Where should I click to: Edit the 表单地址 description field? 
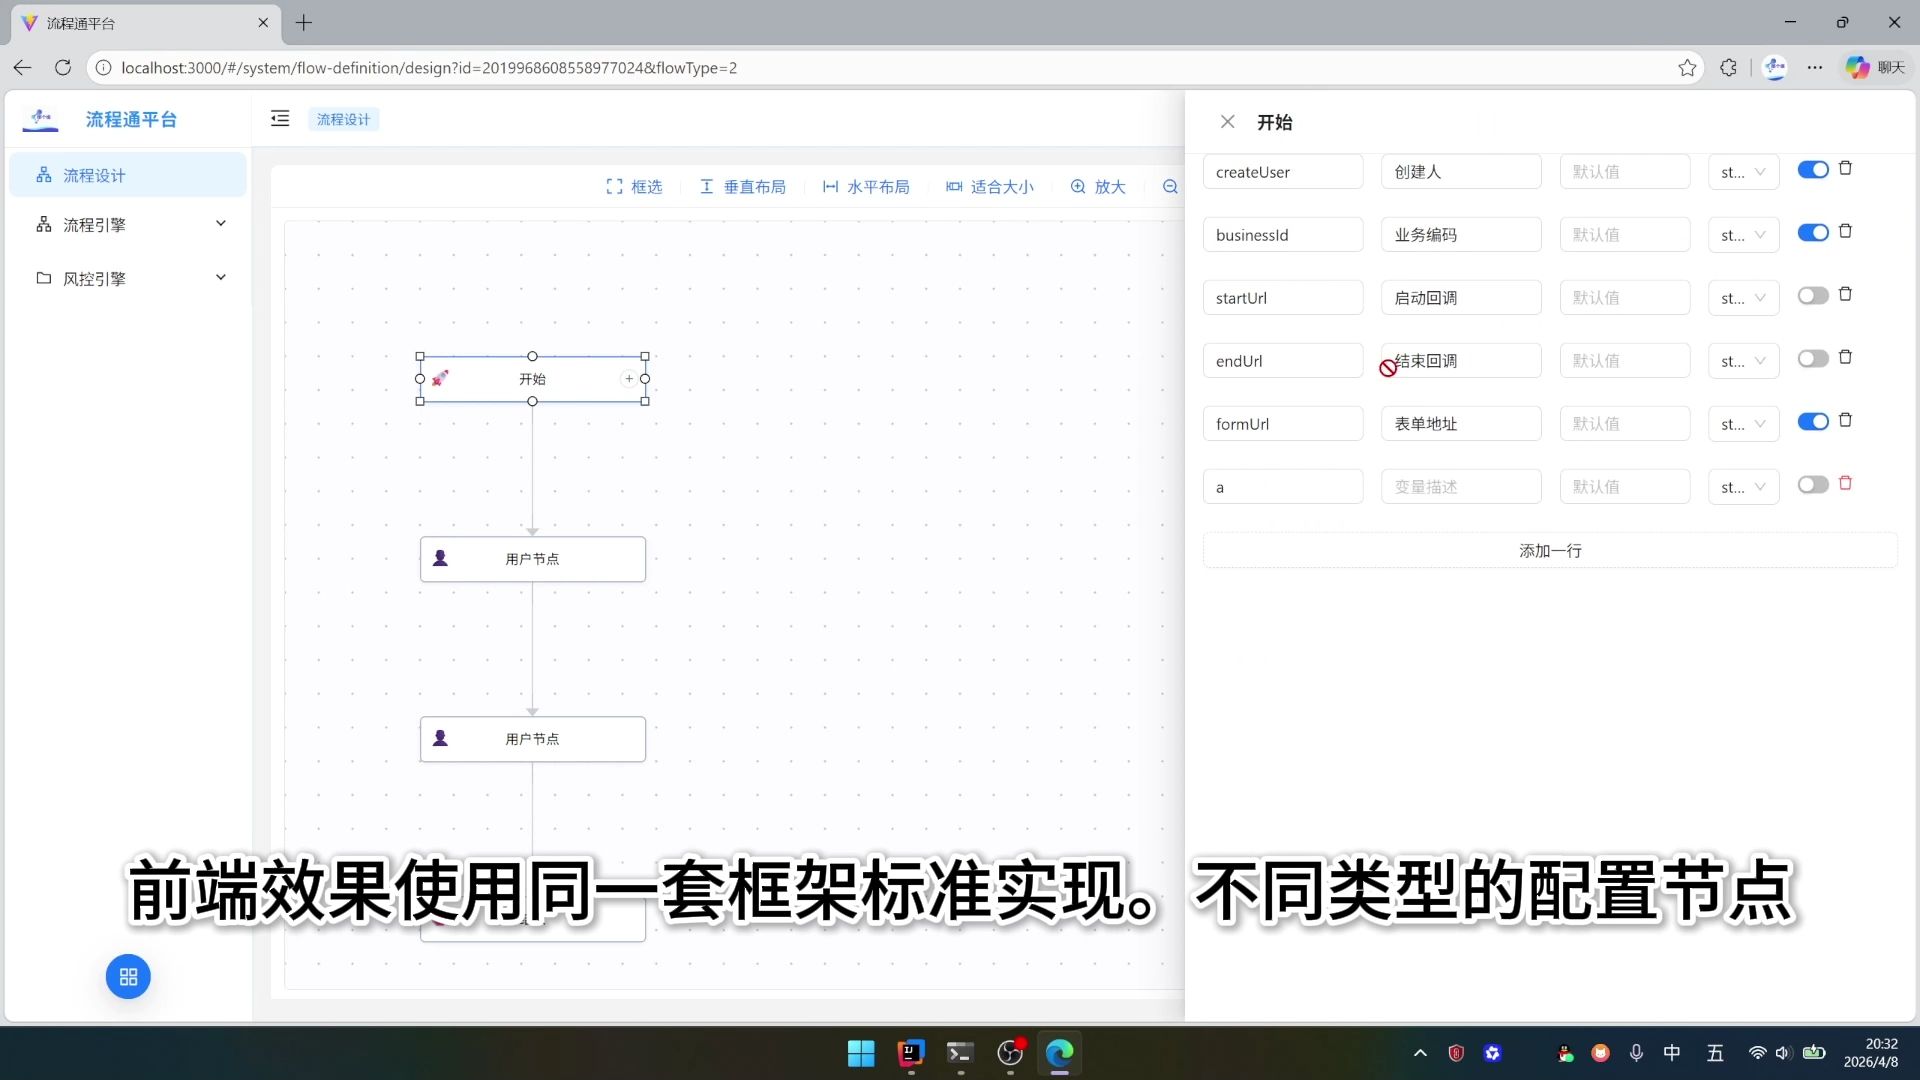point(1461,424)
